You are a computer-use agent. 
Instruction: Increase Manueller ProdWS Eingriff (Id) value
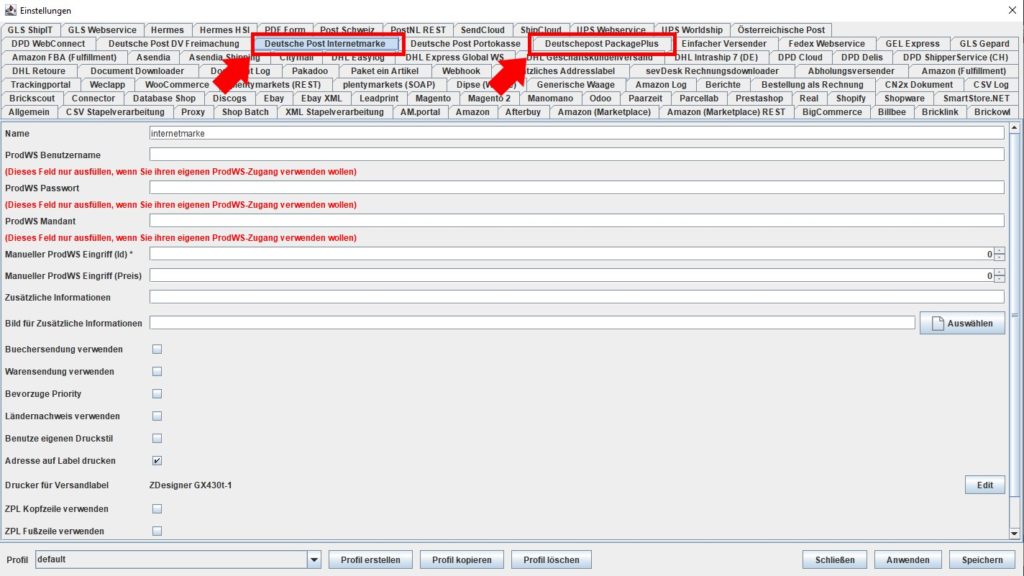[x=999, y=251]
